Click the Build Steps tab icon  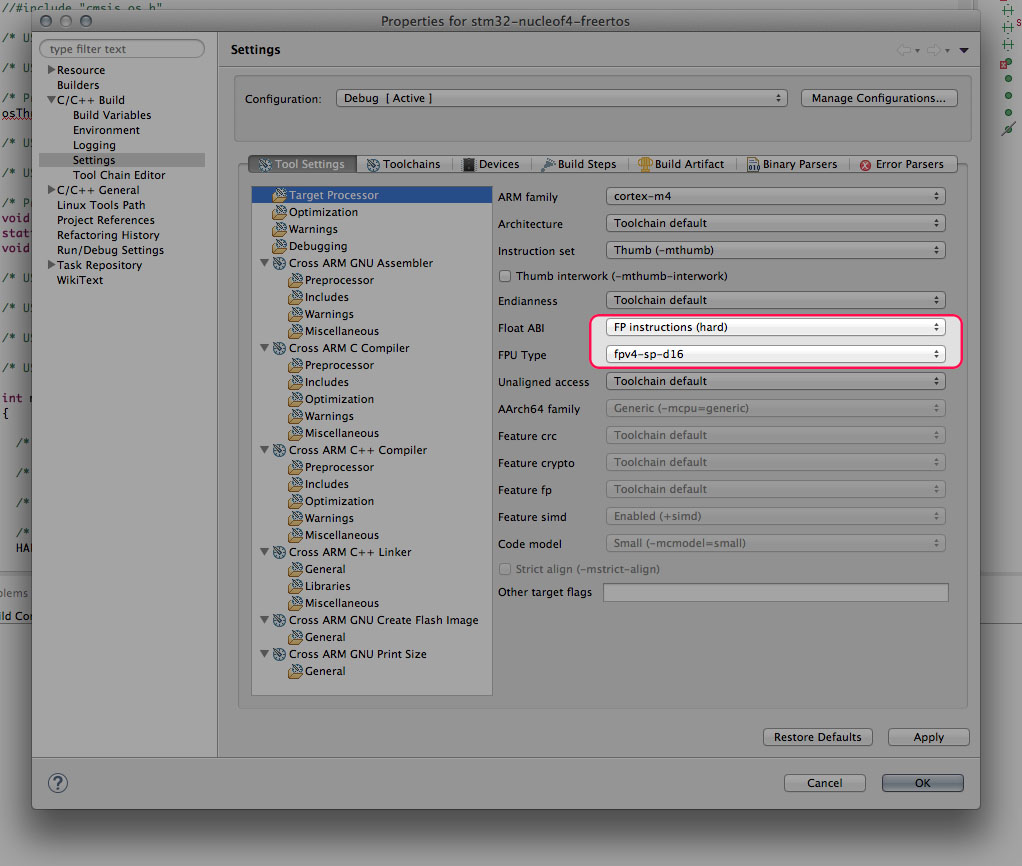tap(548, 164)
